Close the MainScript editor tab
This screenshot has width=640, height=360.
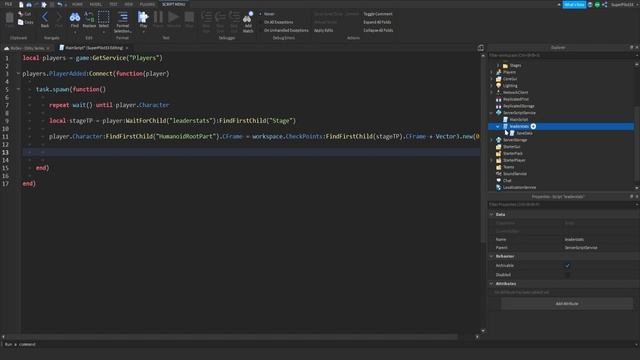[127, 48]
